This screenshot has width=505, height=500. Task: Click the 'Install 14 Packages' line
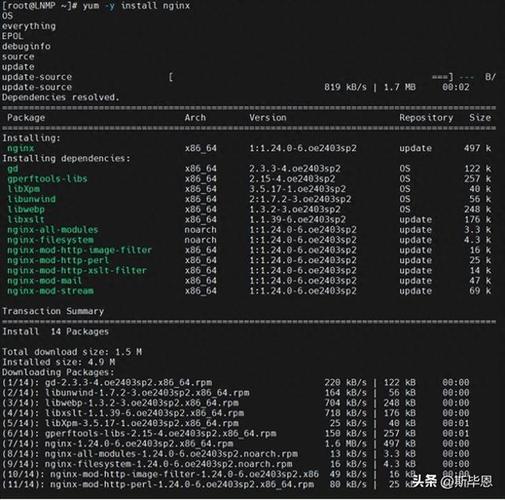point(55,332)
